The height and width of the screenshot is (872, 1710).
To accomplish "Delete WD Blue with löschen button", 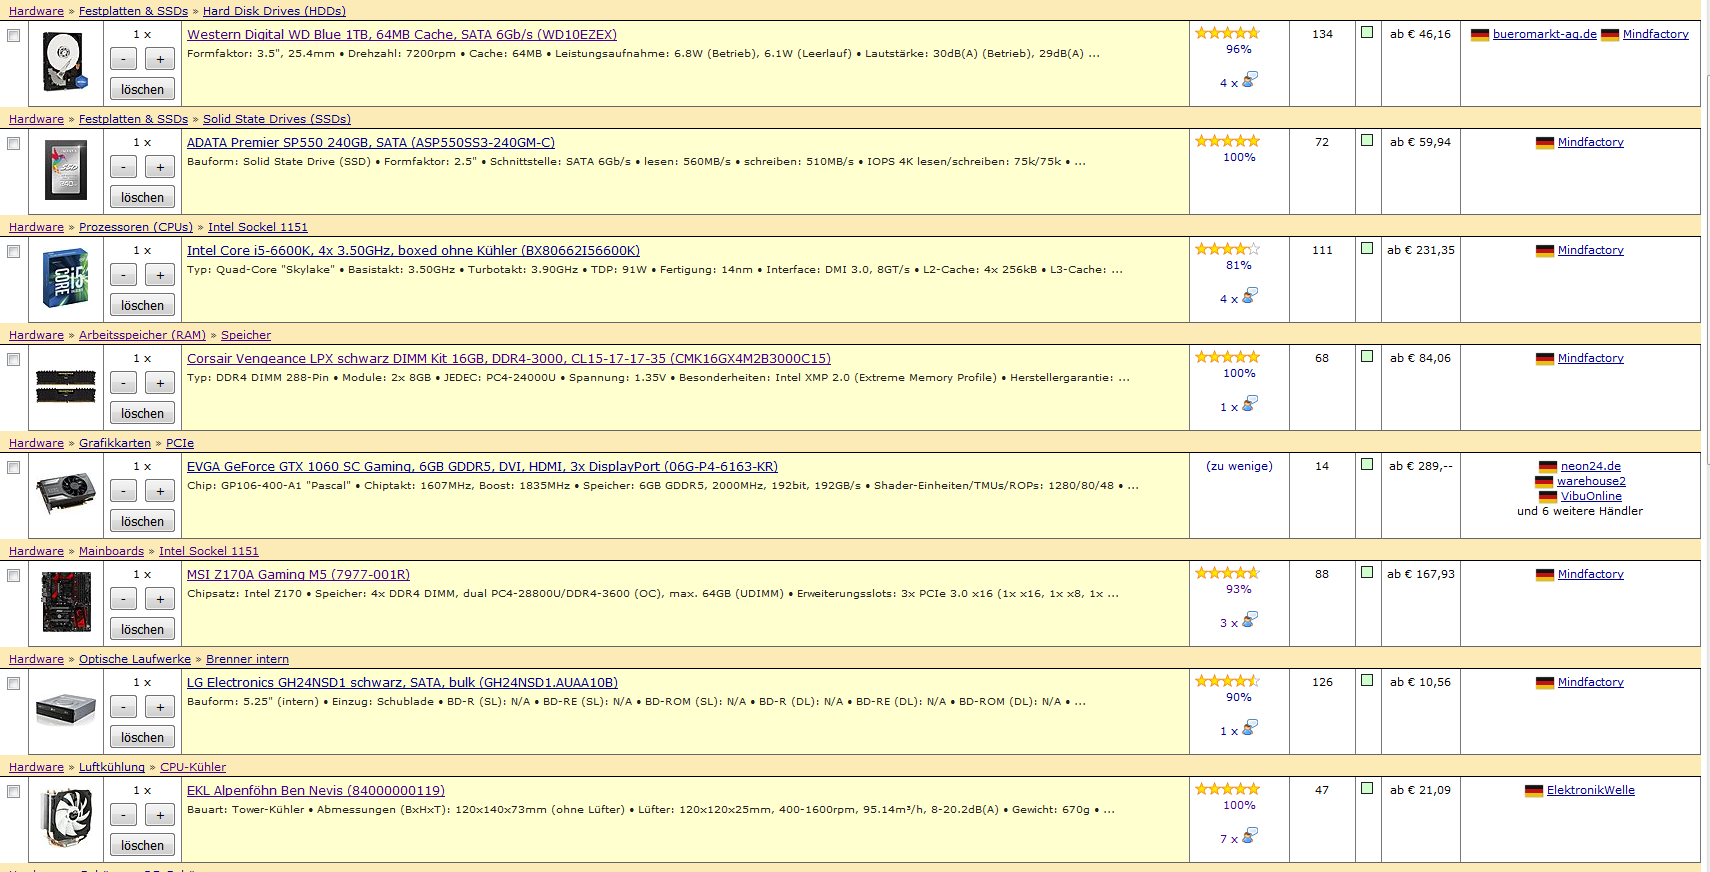I will click(x=142, y=89).
